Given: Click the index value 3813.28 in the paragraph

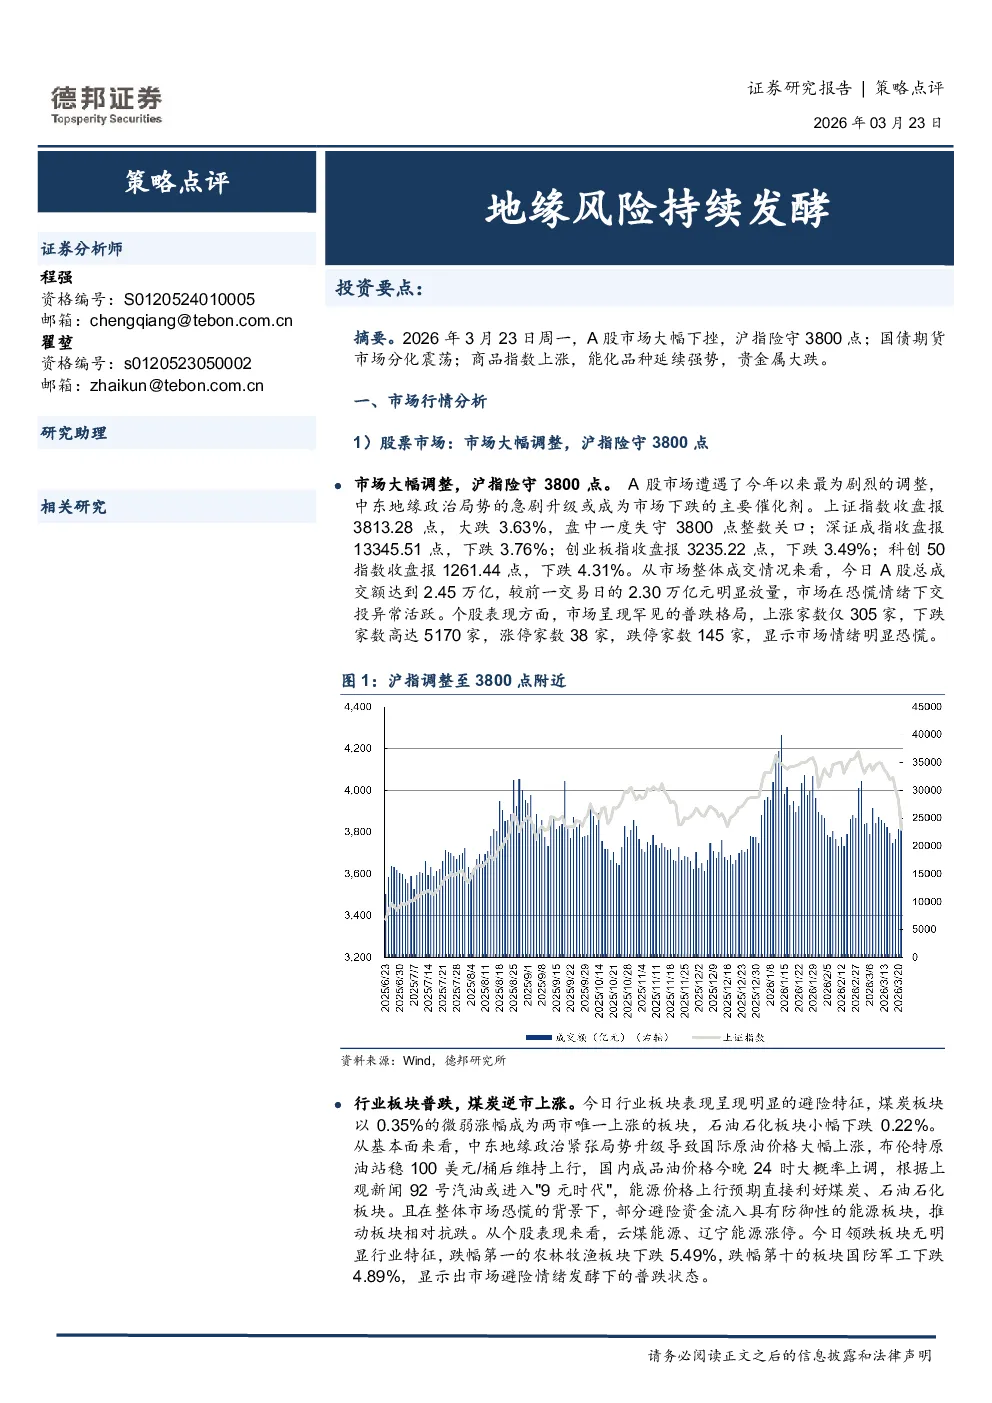Looking at the screenshot, I should [x=383, y=527].
